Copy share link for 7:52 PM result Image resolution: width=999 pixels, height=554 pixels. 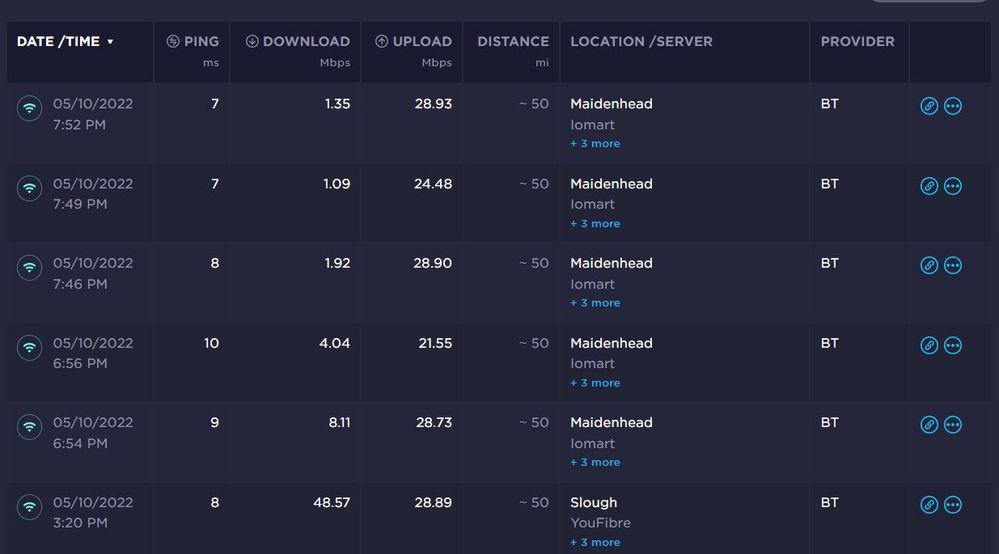tap(929, 106)
